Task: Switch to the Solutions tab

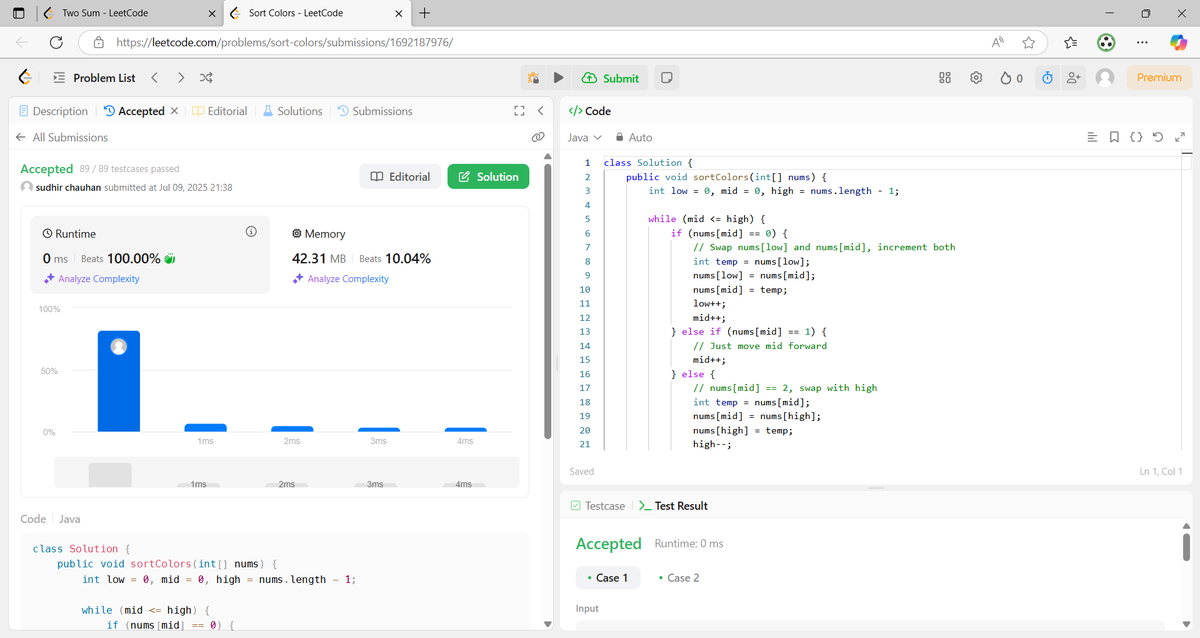Action: point(293,111)
